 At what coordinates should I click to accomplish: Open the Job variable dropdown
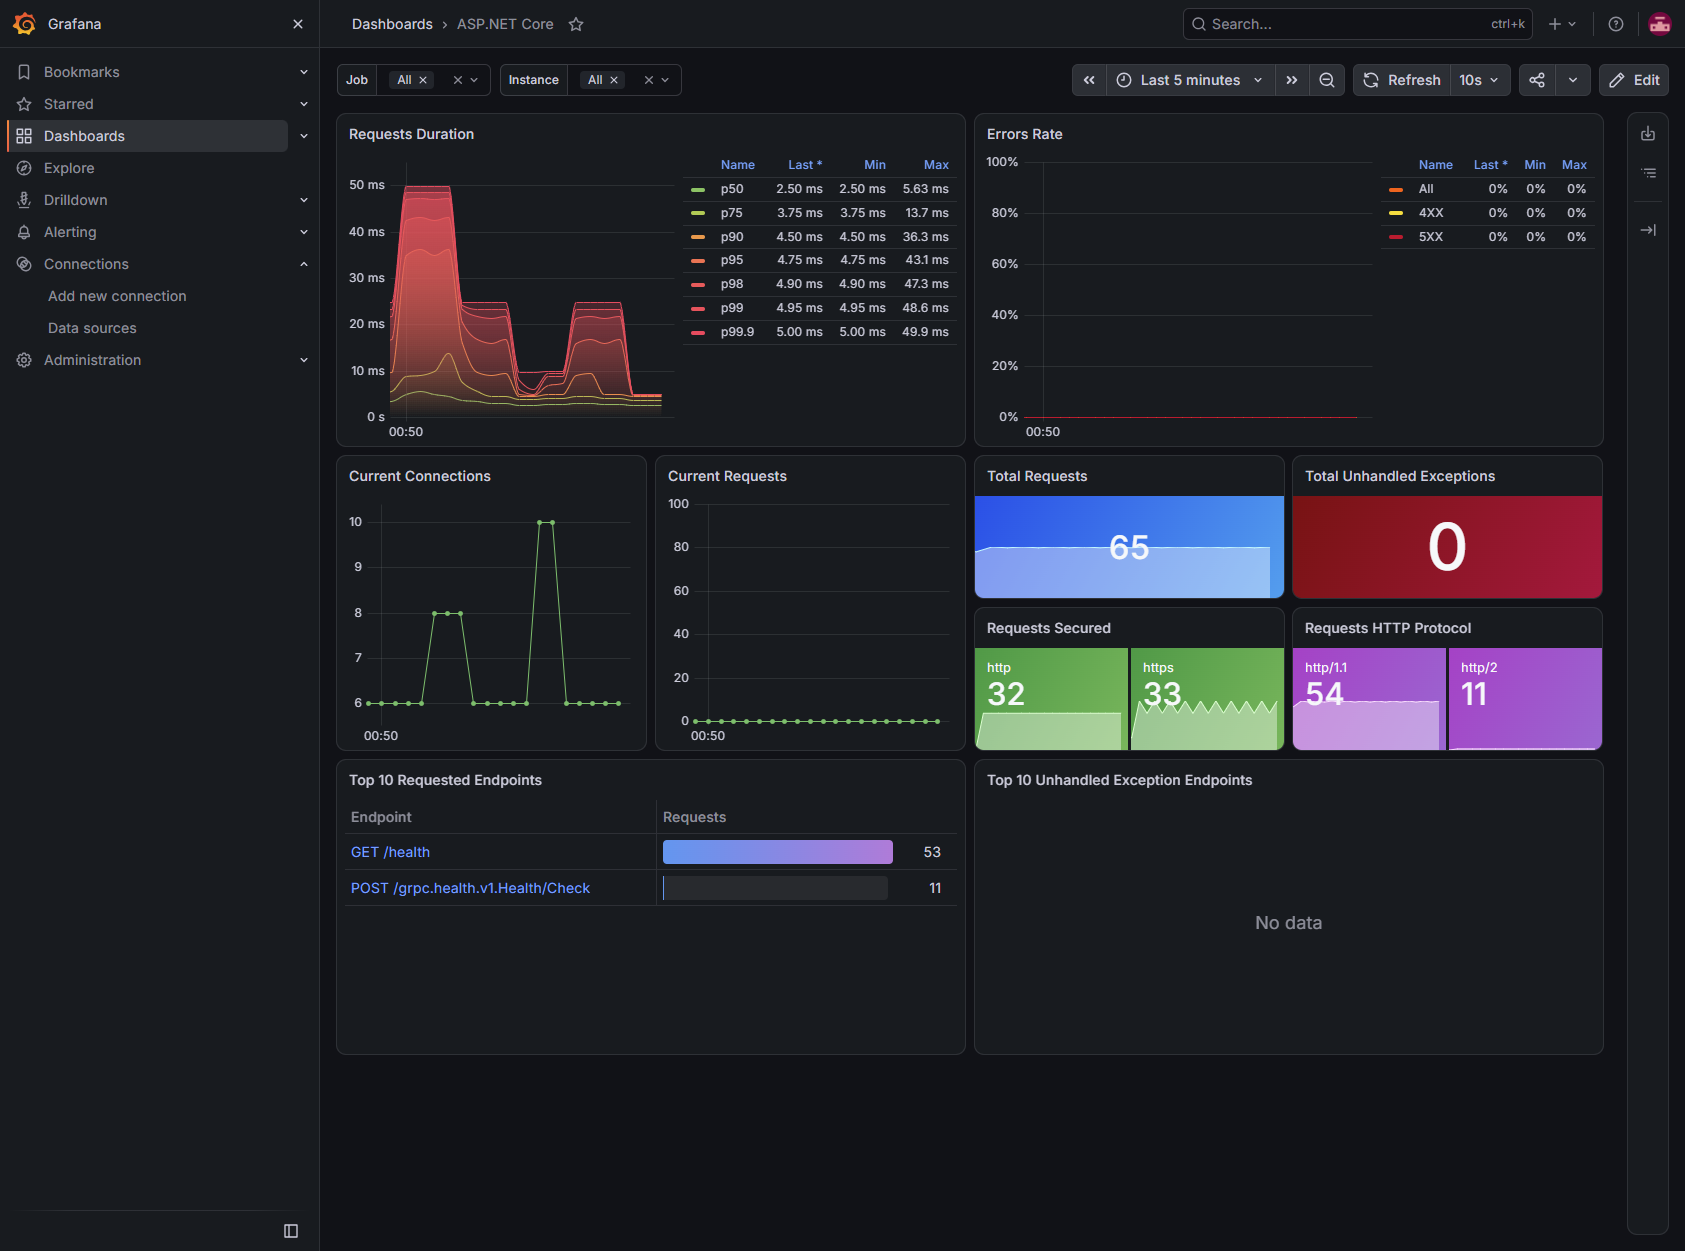(474, 80)
